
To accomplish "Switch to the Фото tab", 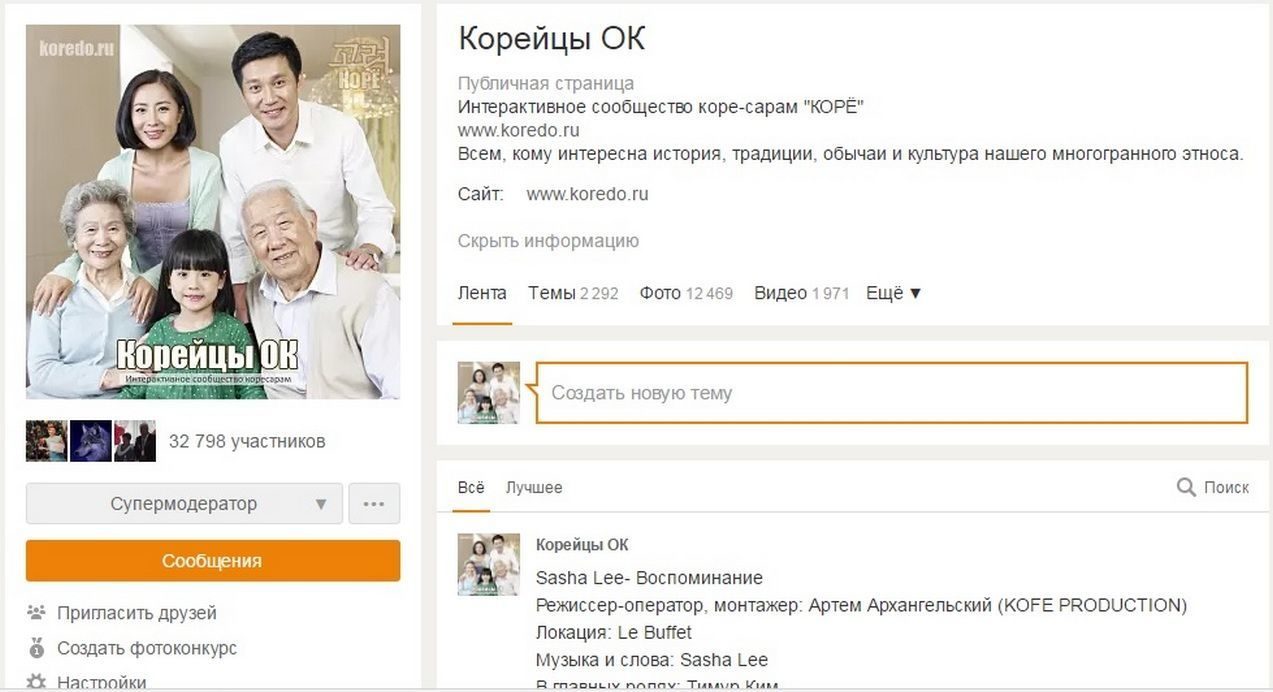I will pyautogui.click(x=686, y=293).
